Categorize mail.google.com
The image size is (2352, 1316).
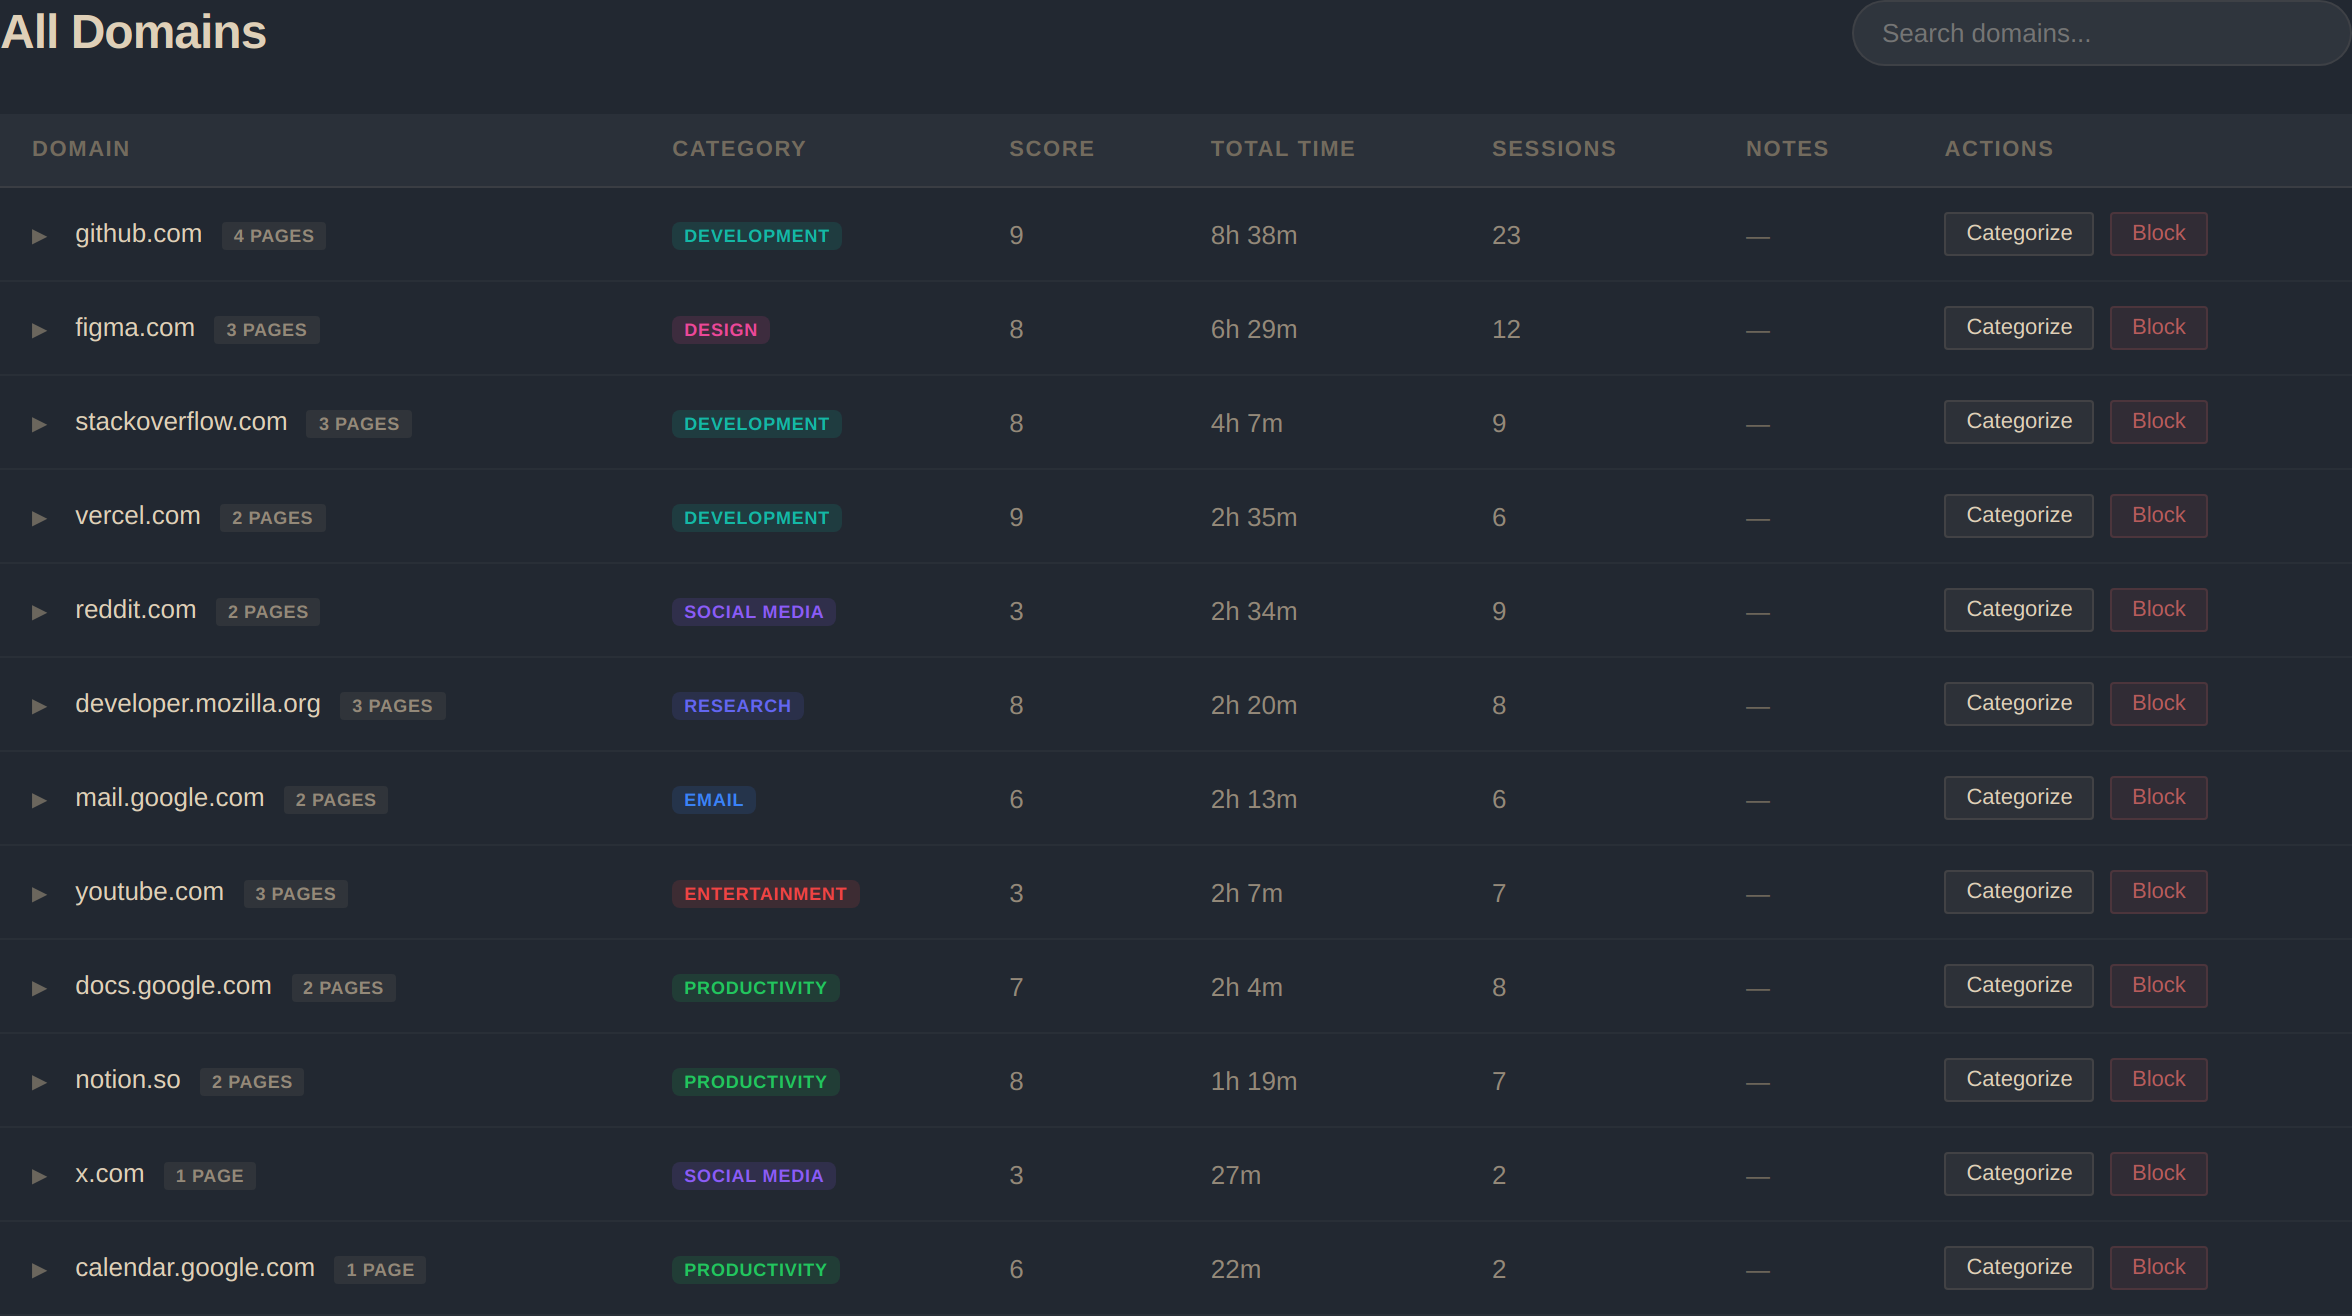[x=2018, y=797]
